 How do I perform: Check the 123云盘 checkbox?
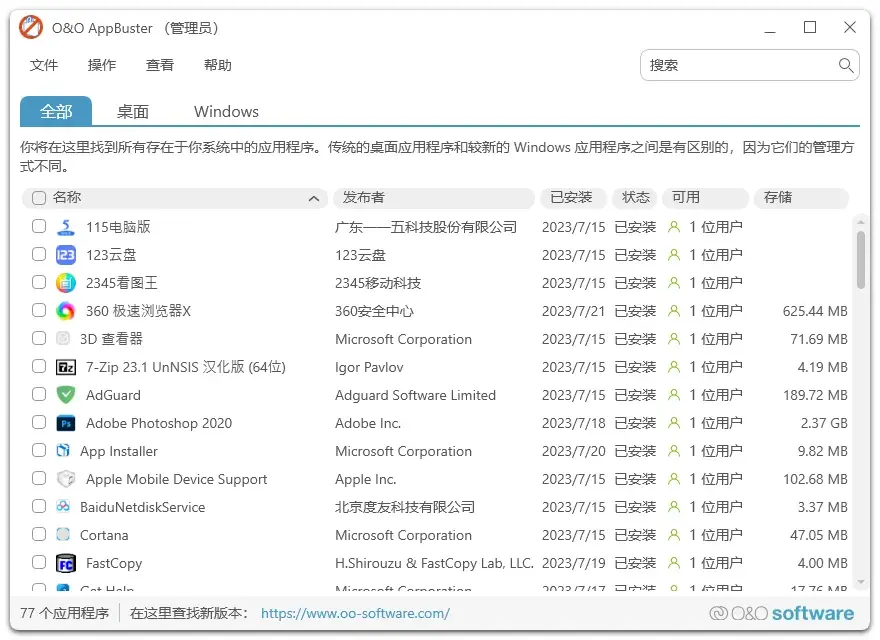coord(39,254)
